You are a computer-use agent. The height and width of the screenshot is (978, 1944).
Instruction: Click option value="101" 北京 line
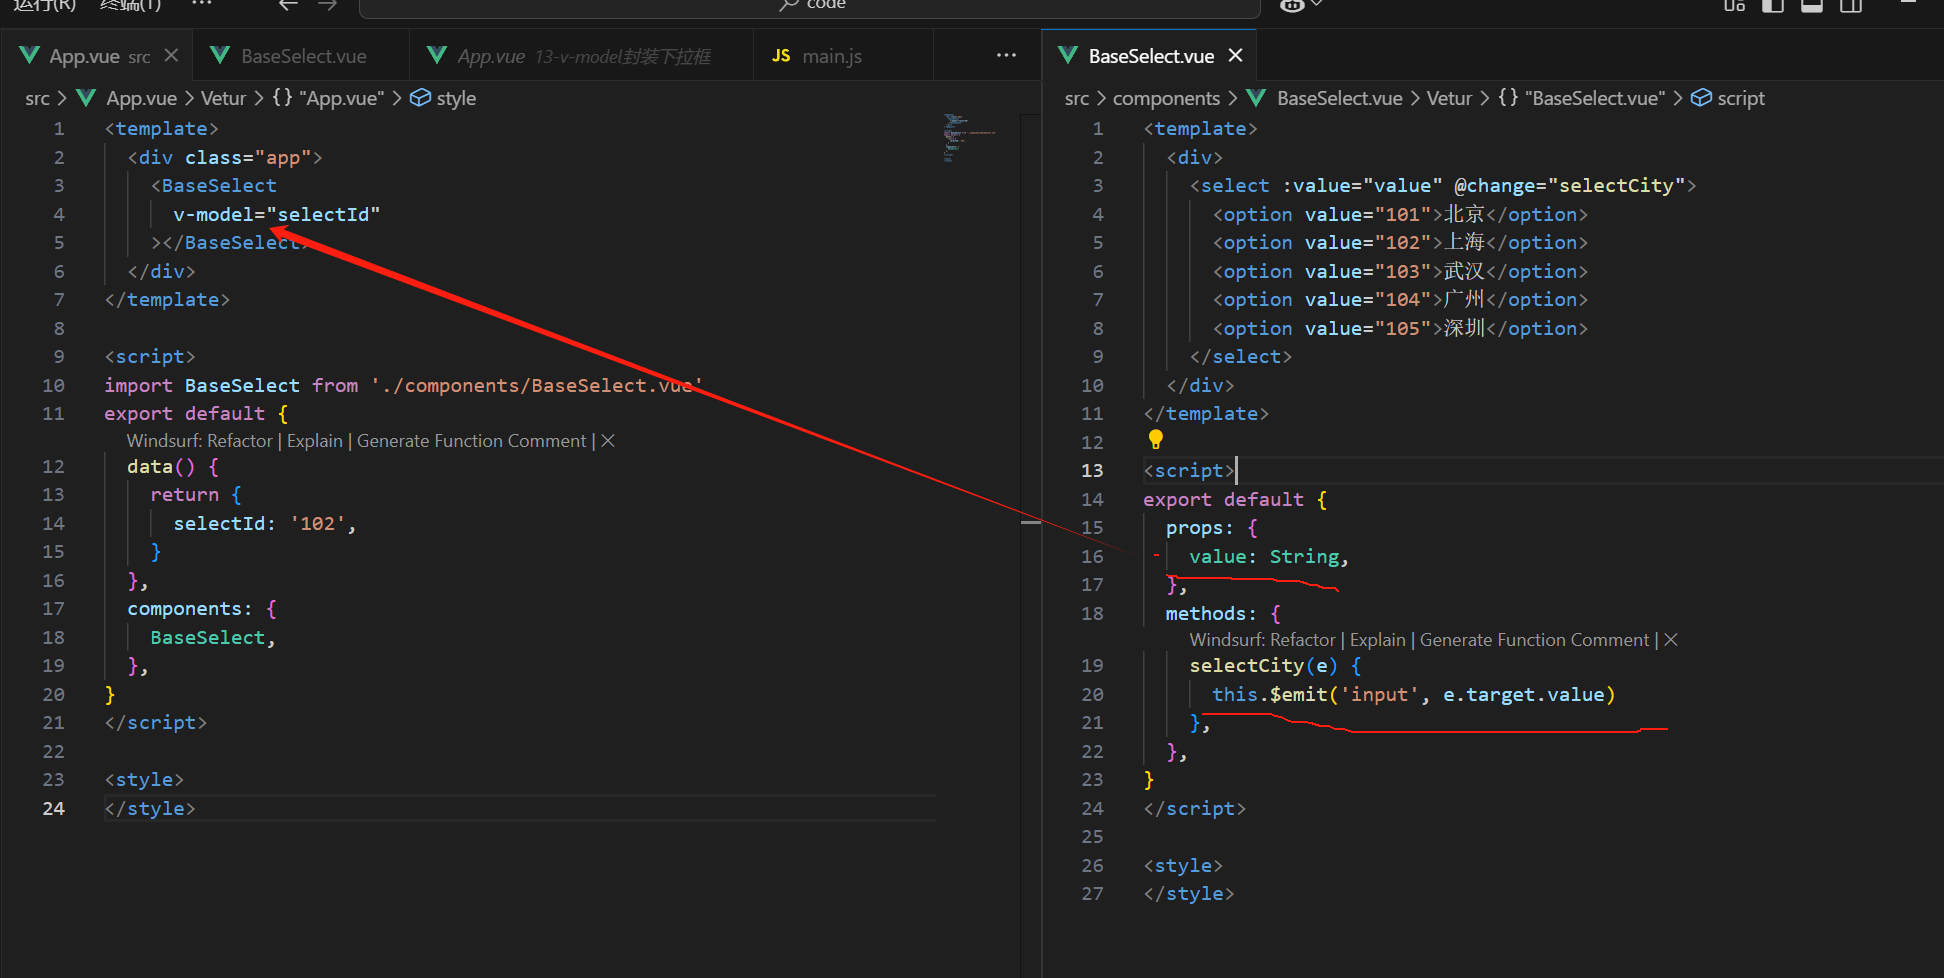tap(1400, 214)
